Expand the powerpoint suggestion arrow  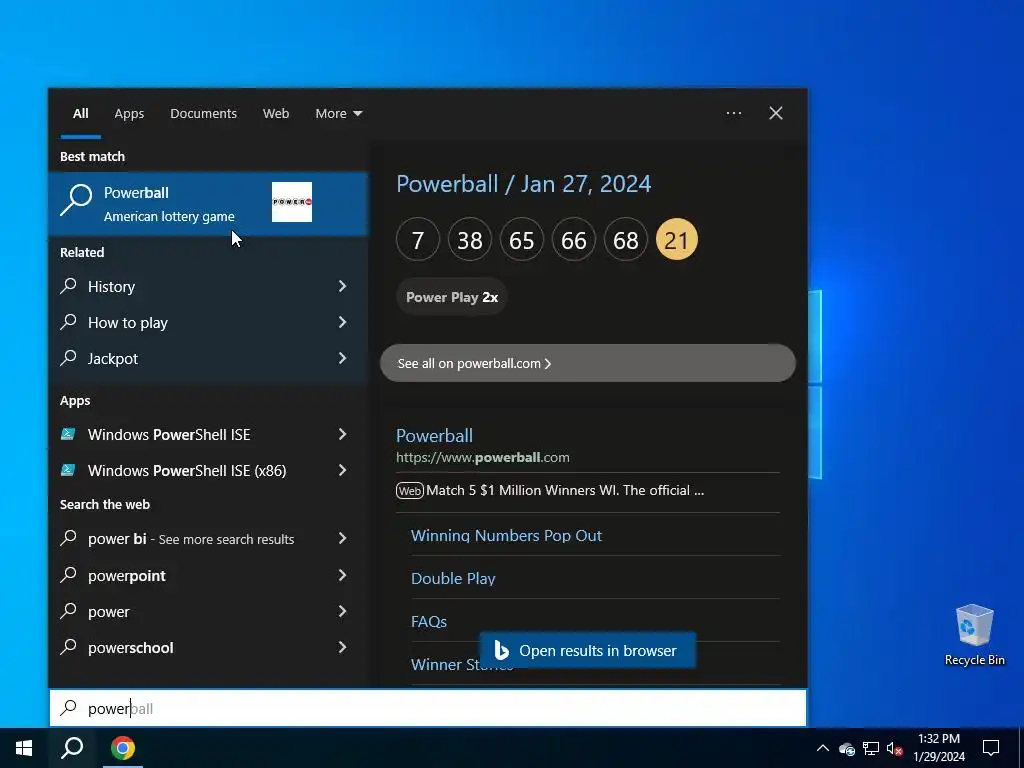click(x=342, y=575)
